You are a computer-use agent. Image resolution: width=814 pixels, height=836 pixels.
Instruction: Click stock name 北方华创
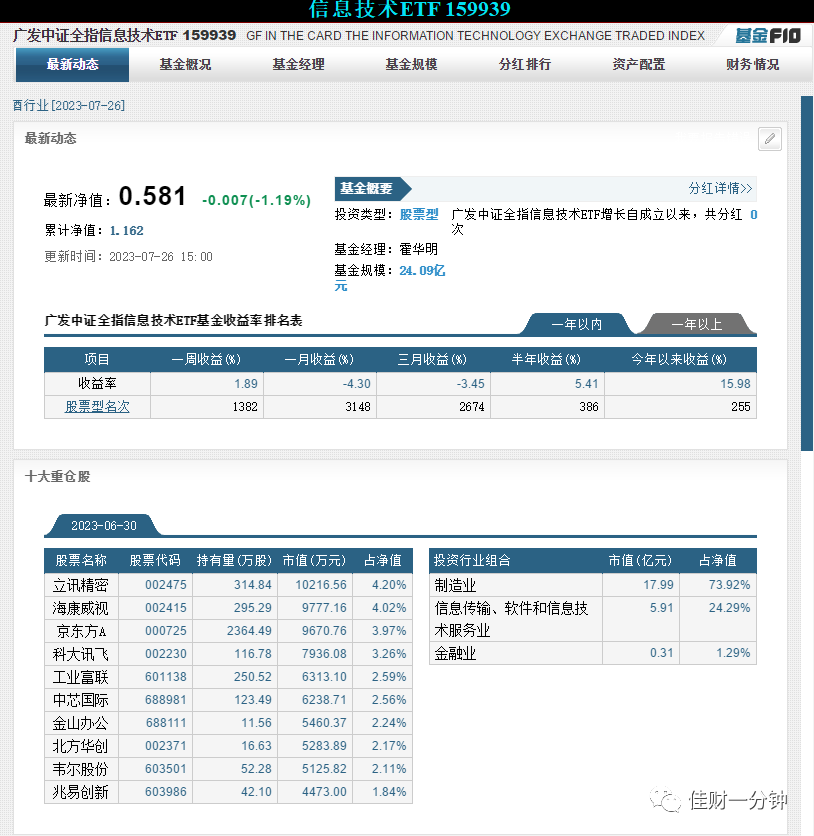pyautogui.click(x=81, y=746)
